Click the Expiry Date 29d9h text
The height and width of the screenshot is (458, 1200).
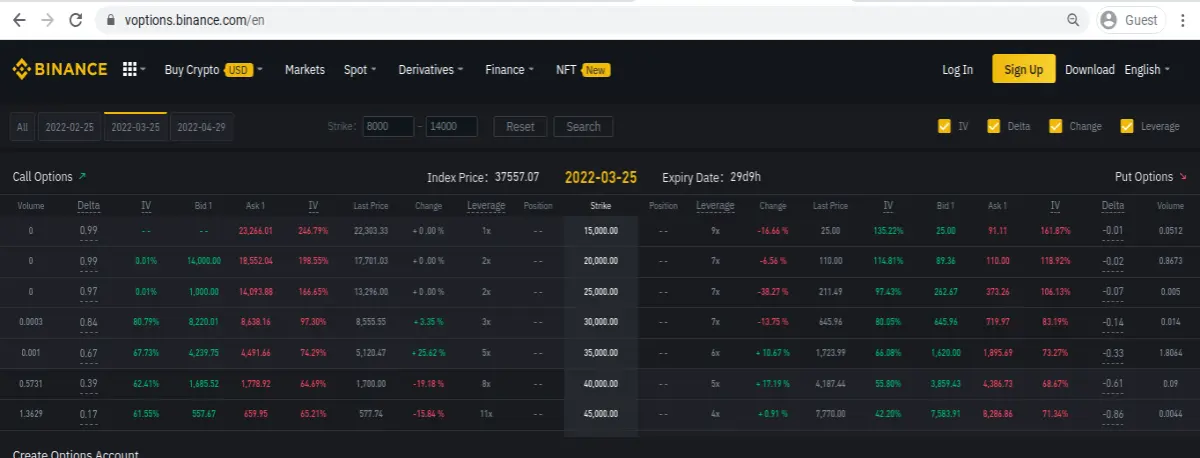[746, 177]
